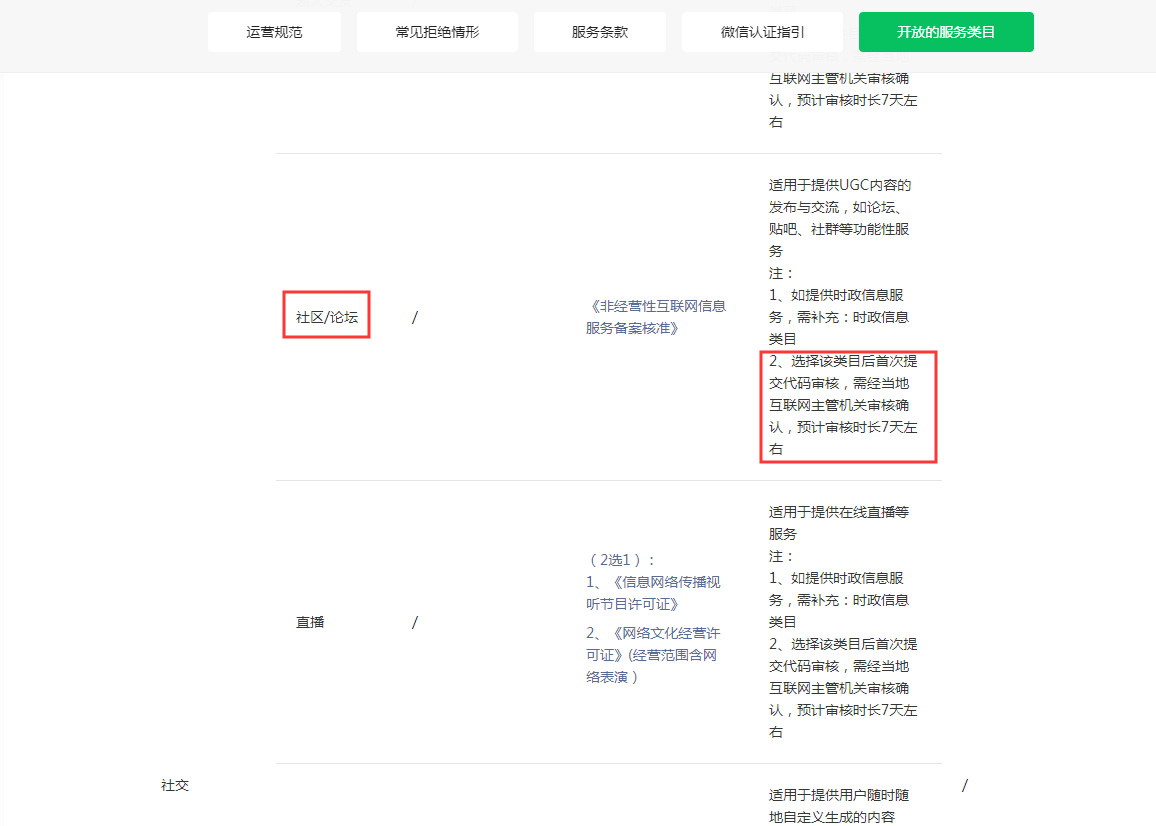Select the 社区/论坛 category cell
Screen dimensions: 1156x826
point(327,317)
